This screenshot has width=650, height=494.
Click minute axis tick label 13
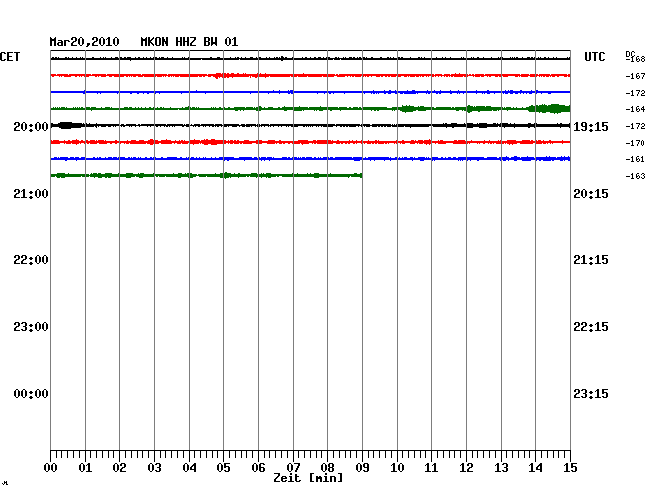coord(501,468)
